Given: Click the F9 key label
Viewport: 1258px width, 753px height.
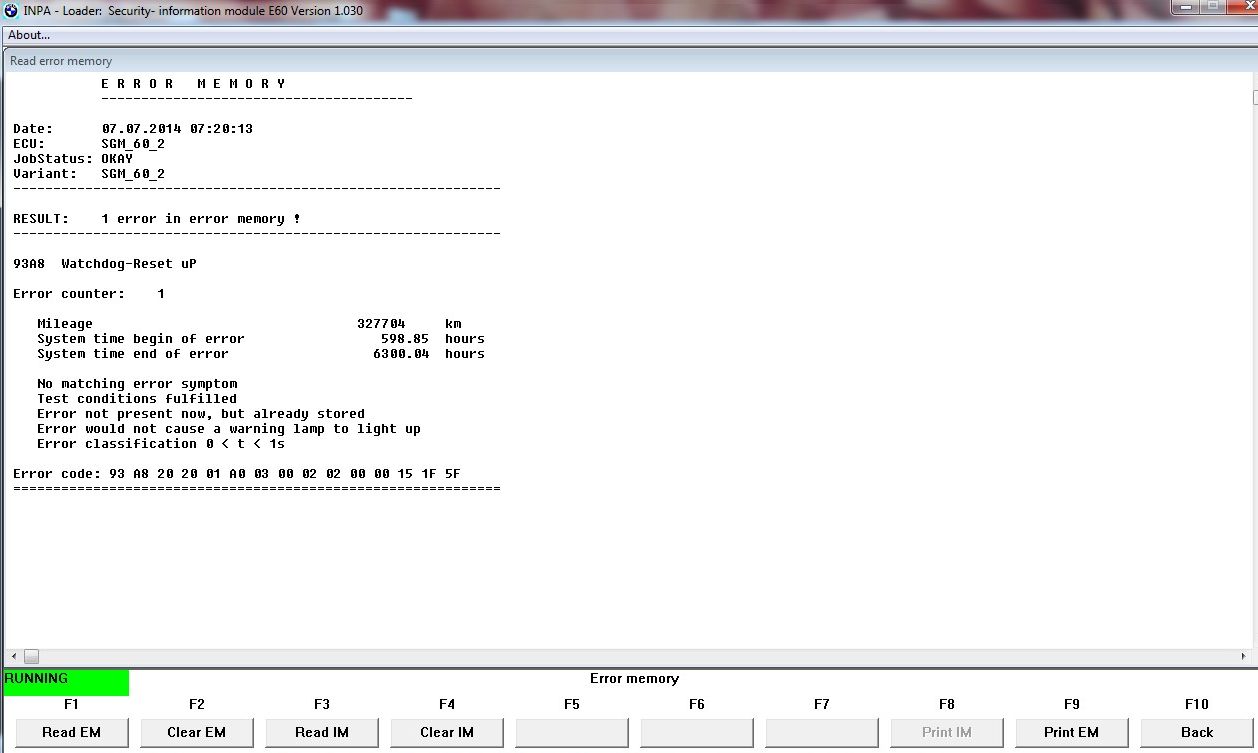Looking at the screenshot, I should click(x=1071, y=704).
